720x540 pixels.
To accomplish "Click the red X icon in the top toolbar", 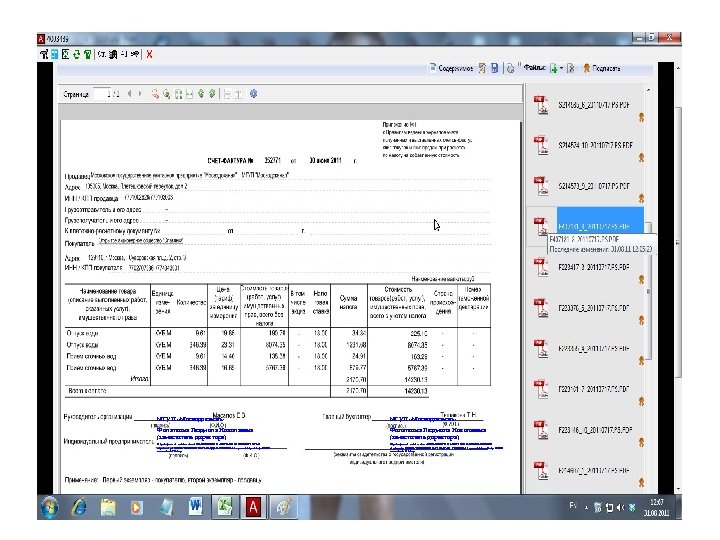I will point(149,54).
